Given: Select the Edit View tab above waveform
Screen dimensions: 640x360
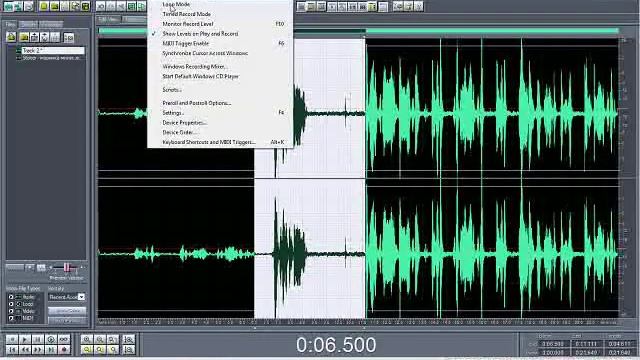Looking at the screenshot, I should 109,19.
